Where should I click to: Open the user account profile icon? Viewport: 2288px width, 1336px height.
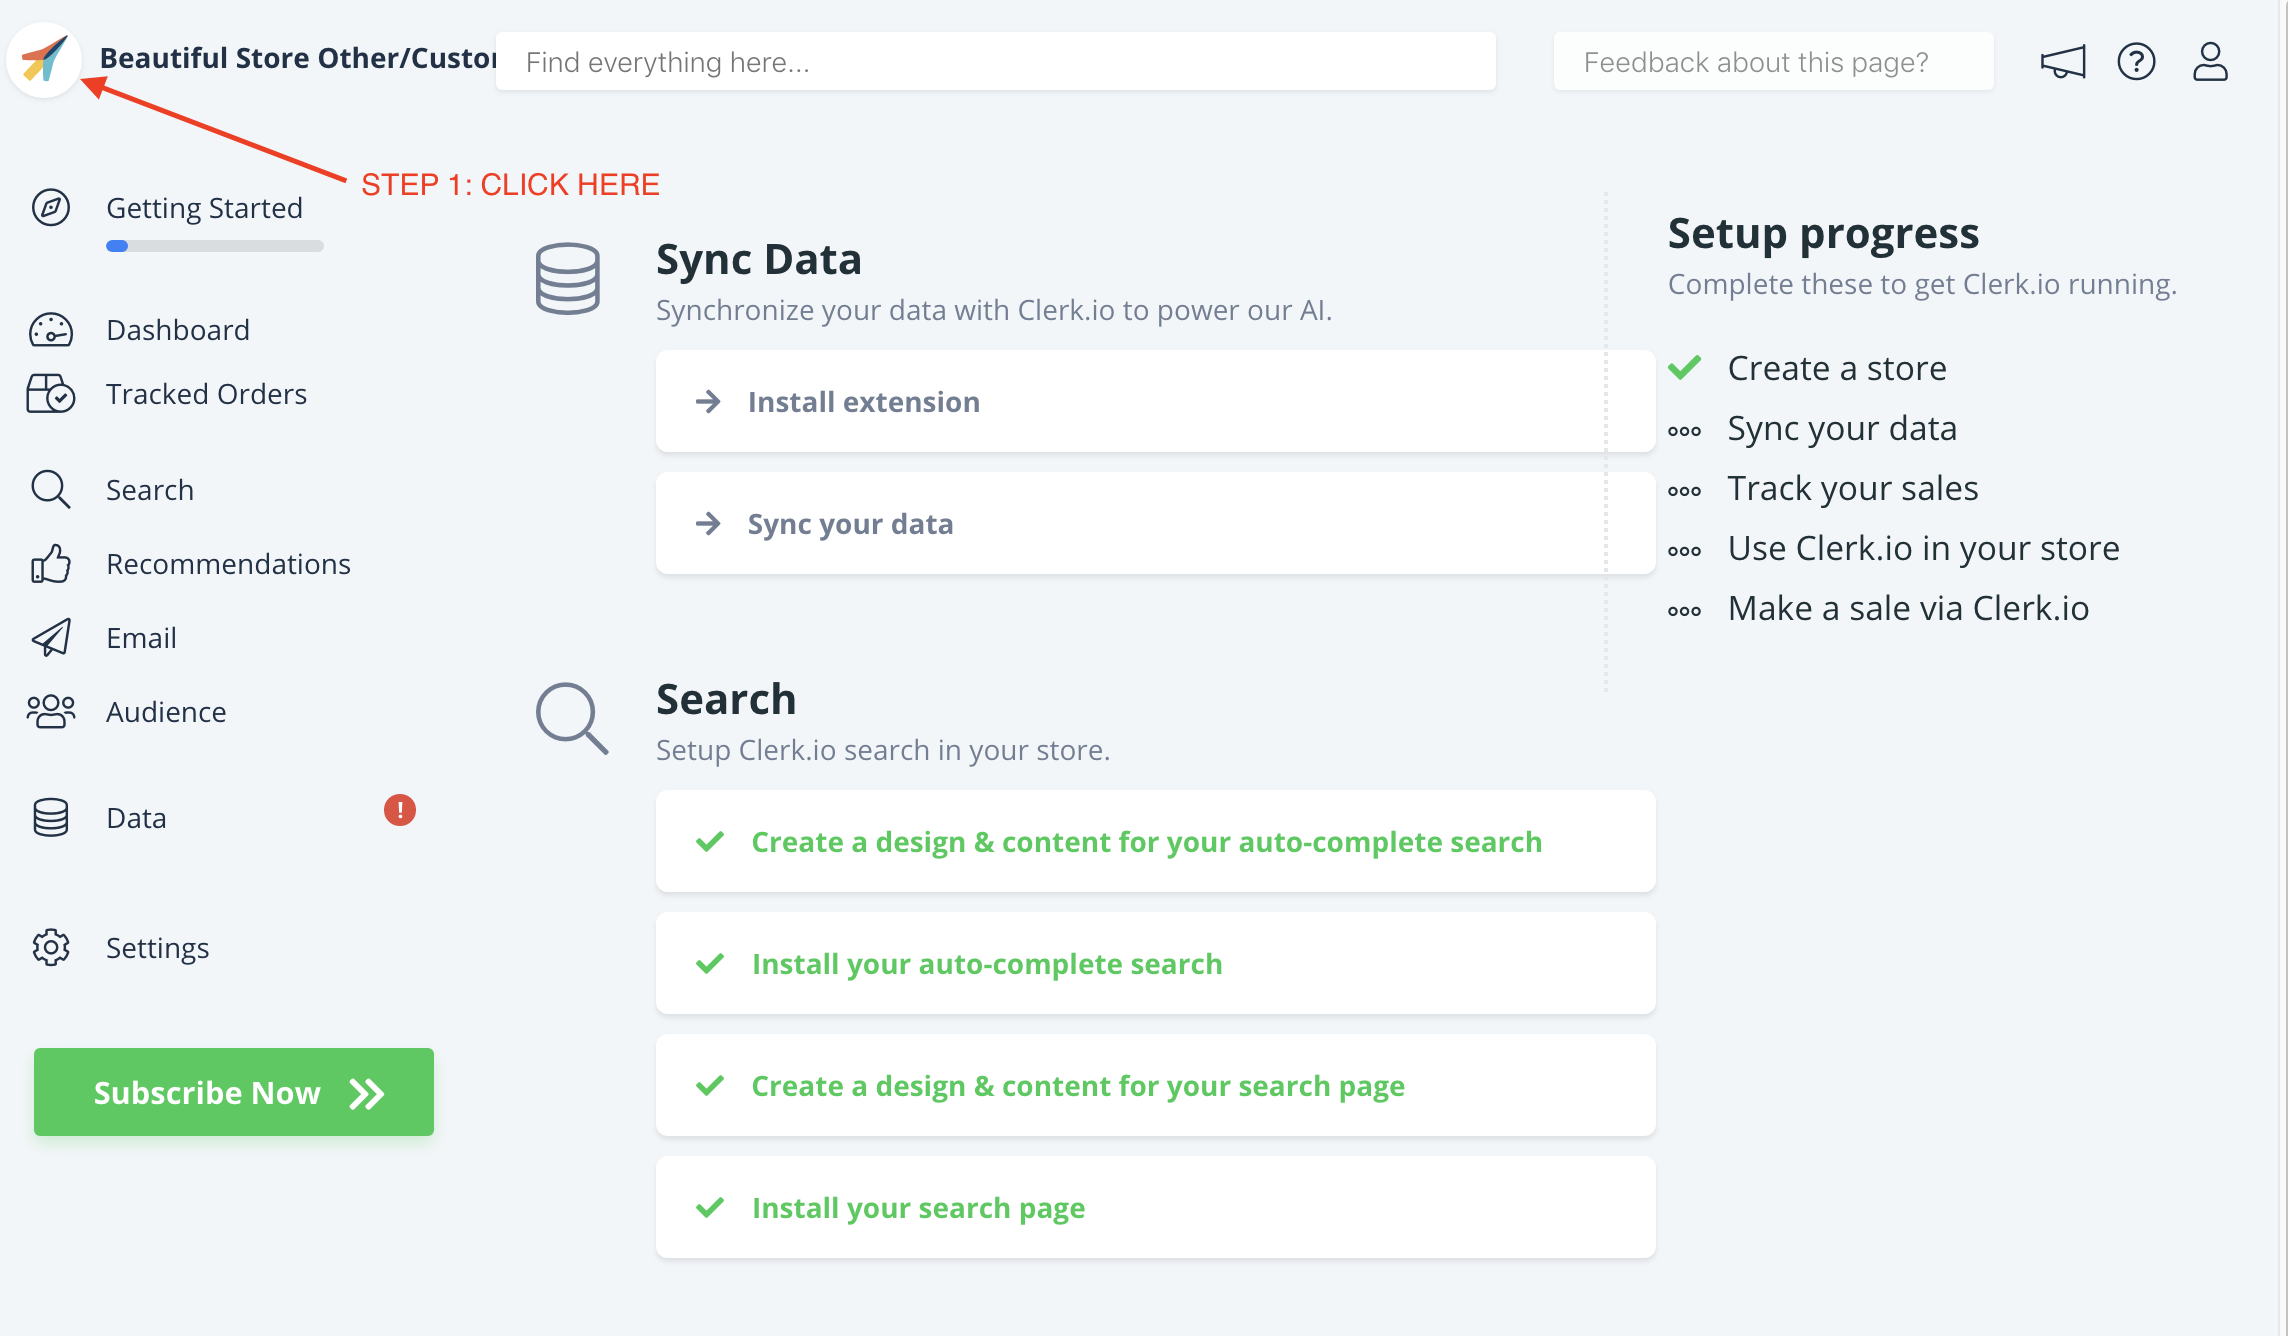pyautogui.click(x=2210, y=62)
